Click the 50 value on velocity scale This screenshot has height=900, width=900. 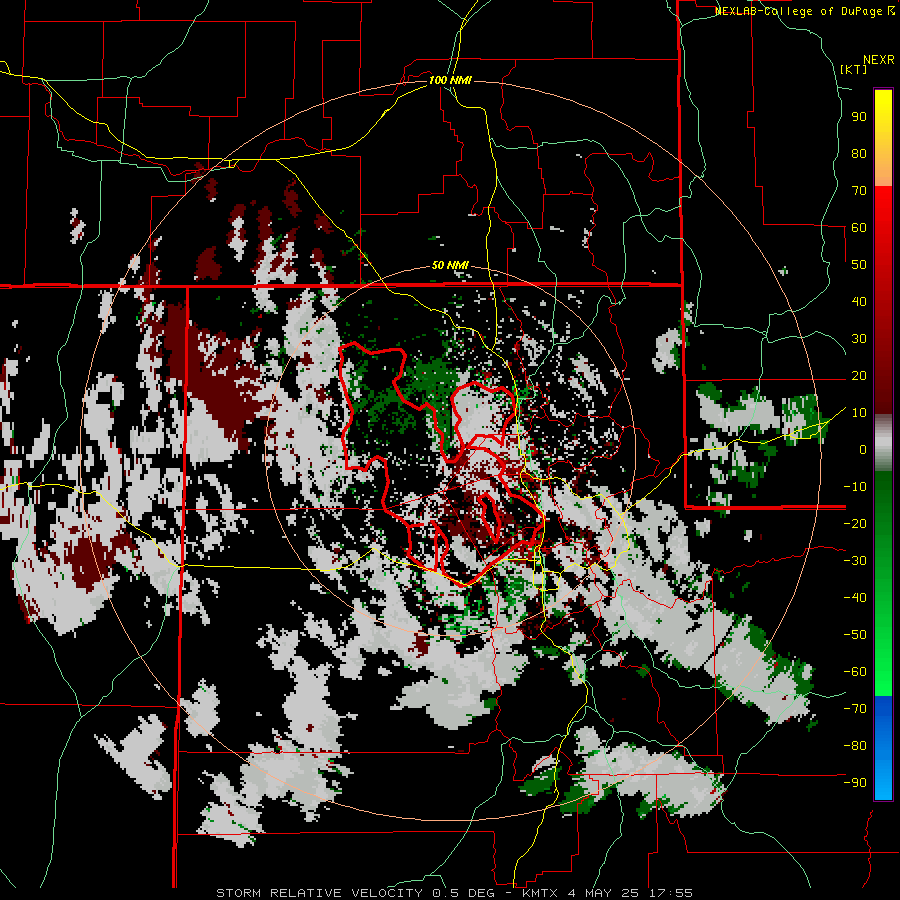click(x=859, y=265)
